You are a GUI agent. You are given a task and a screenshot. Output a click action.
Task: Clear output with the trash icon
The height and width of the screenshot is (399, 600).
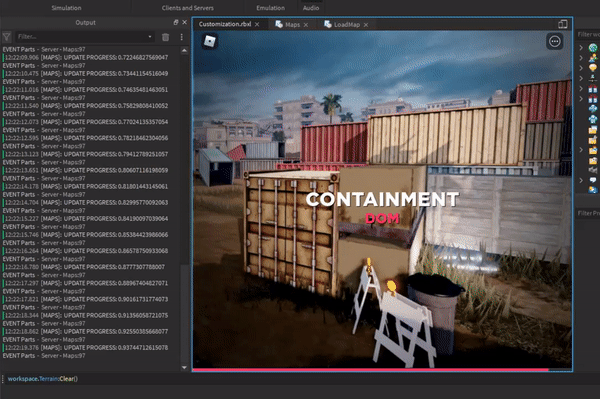coord(165,37)
